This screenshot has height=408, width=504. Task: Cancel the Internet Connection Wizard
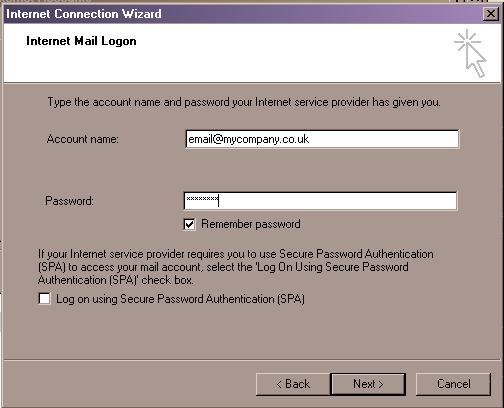(453, 384)
